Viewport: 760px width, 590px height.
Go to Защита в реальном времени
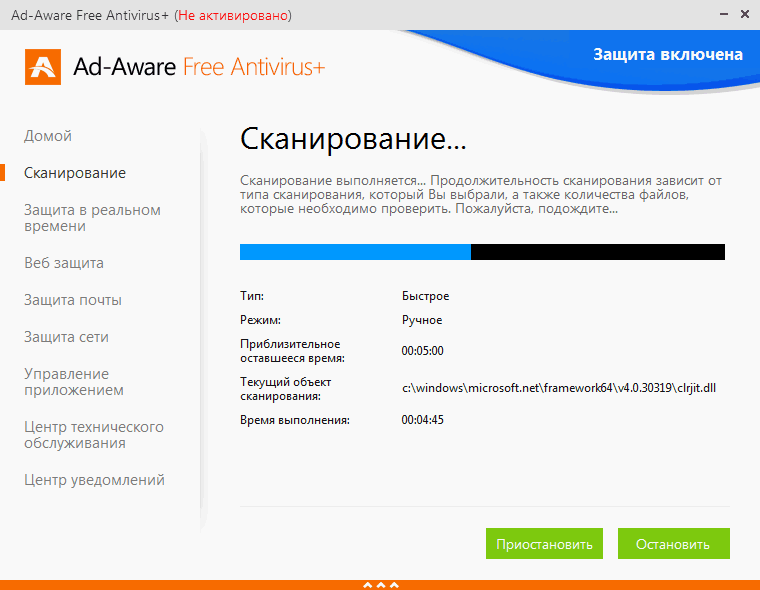coord(92,218)
